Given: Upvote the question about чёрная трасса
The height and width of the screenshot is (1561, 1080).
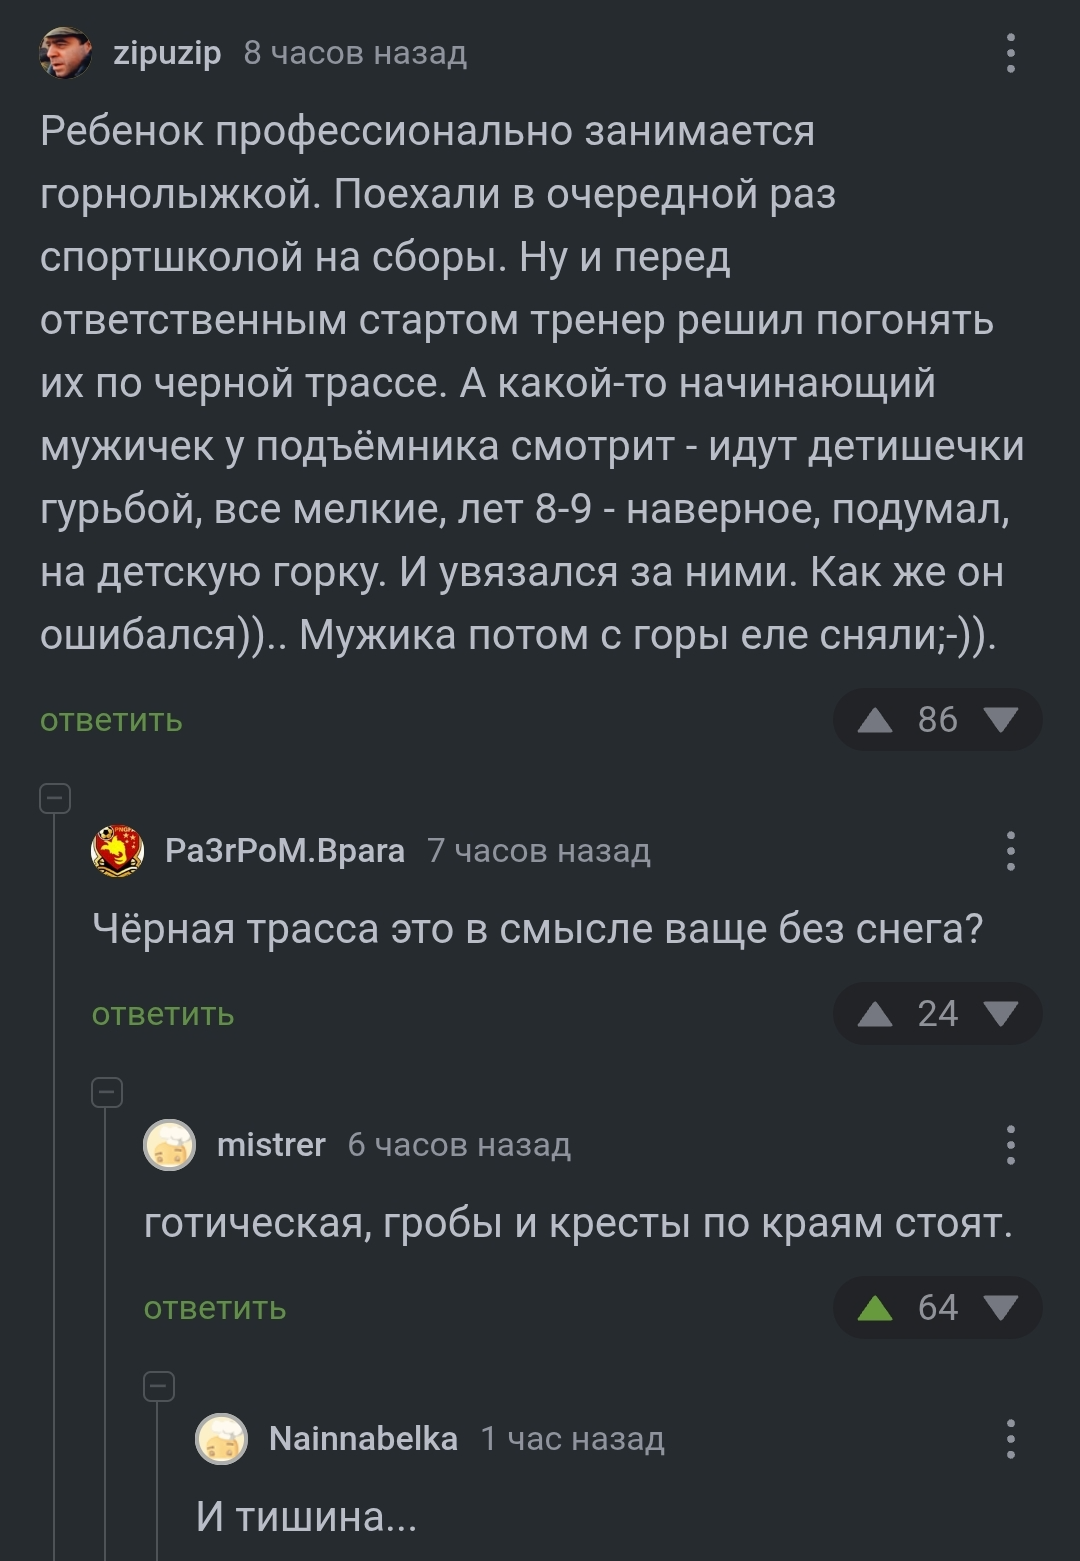Looking at the screenshot, I should [x=873, y=1016].
